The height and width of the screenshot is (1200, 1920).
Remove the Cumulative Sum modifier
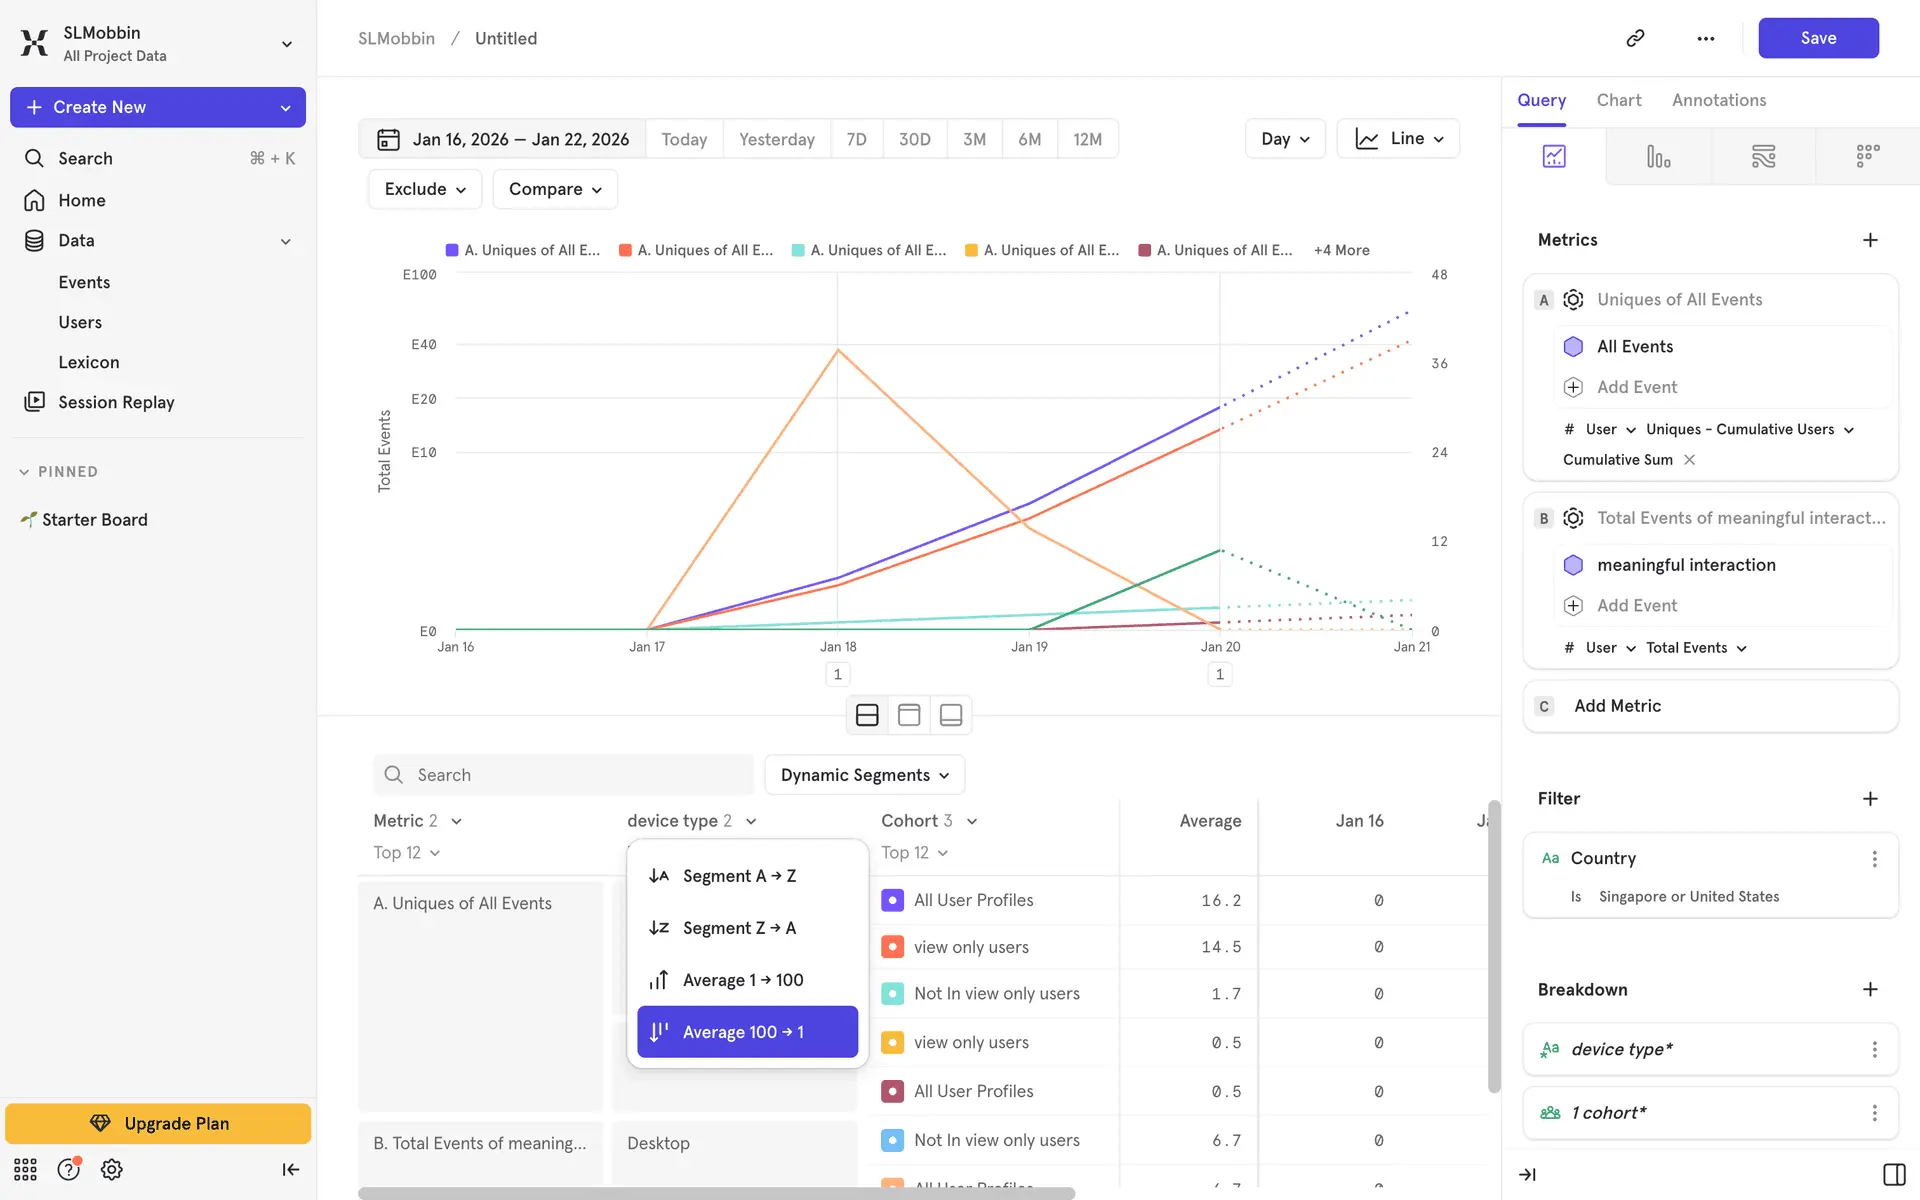(1690, 460)
